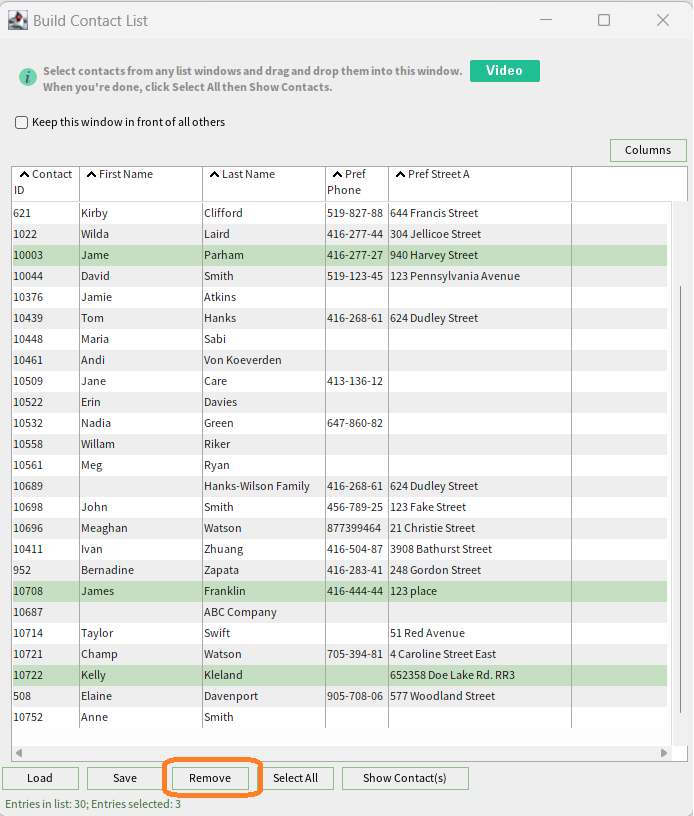This screenshot has height=816, width=694.
Task: Enable Keep this window in front checkbox
Action: (x=21, y=122)
